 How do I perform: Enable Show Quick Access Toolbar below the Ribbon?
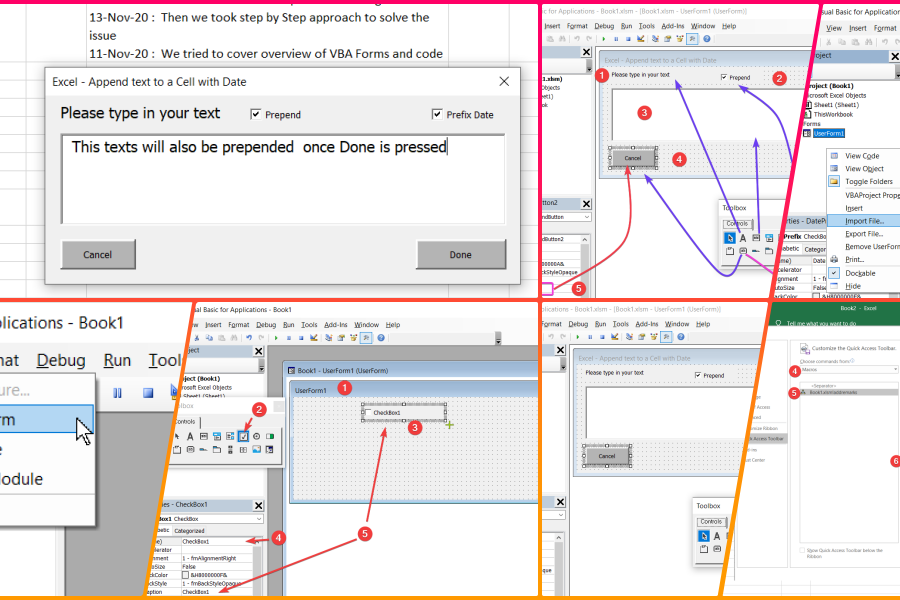(802, 550)
